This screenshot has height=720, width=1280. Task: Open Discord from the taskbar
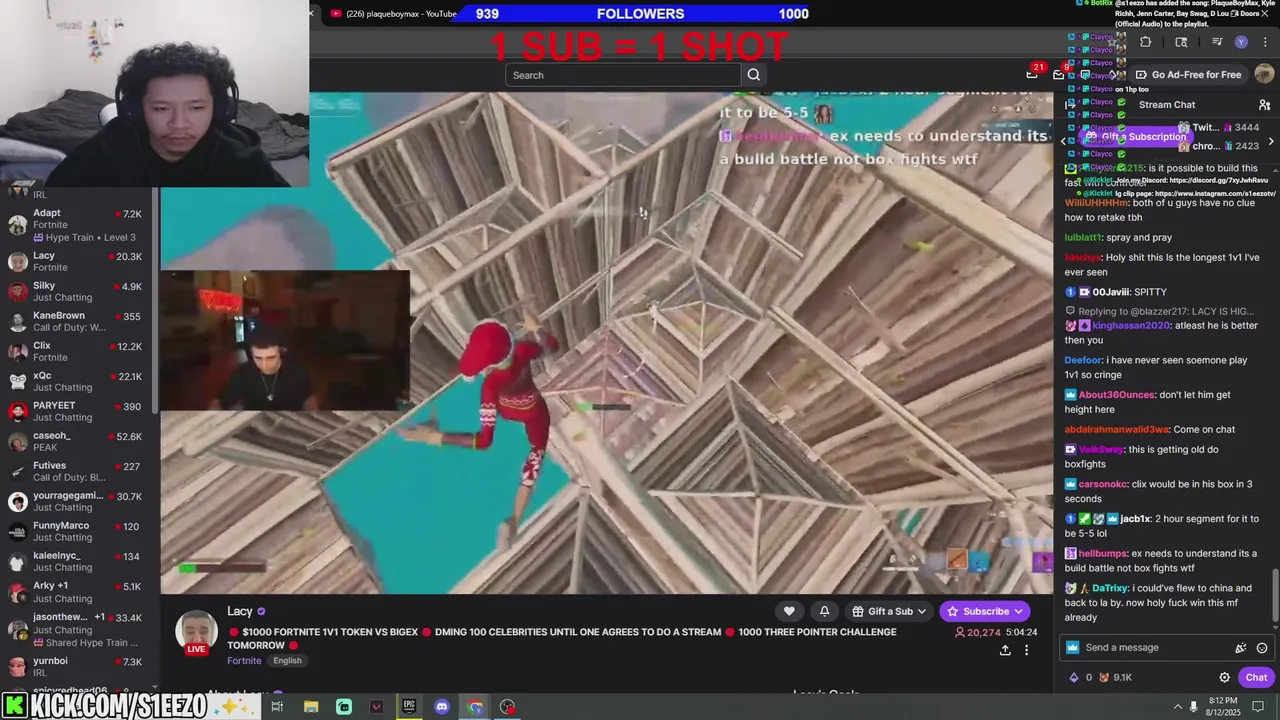[x=442, y=707]
